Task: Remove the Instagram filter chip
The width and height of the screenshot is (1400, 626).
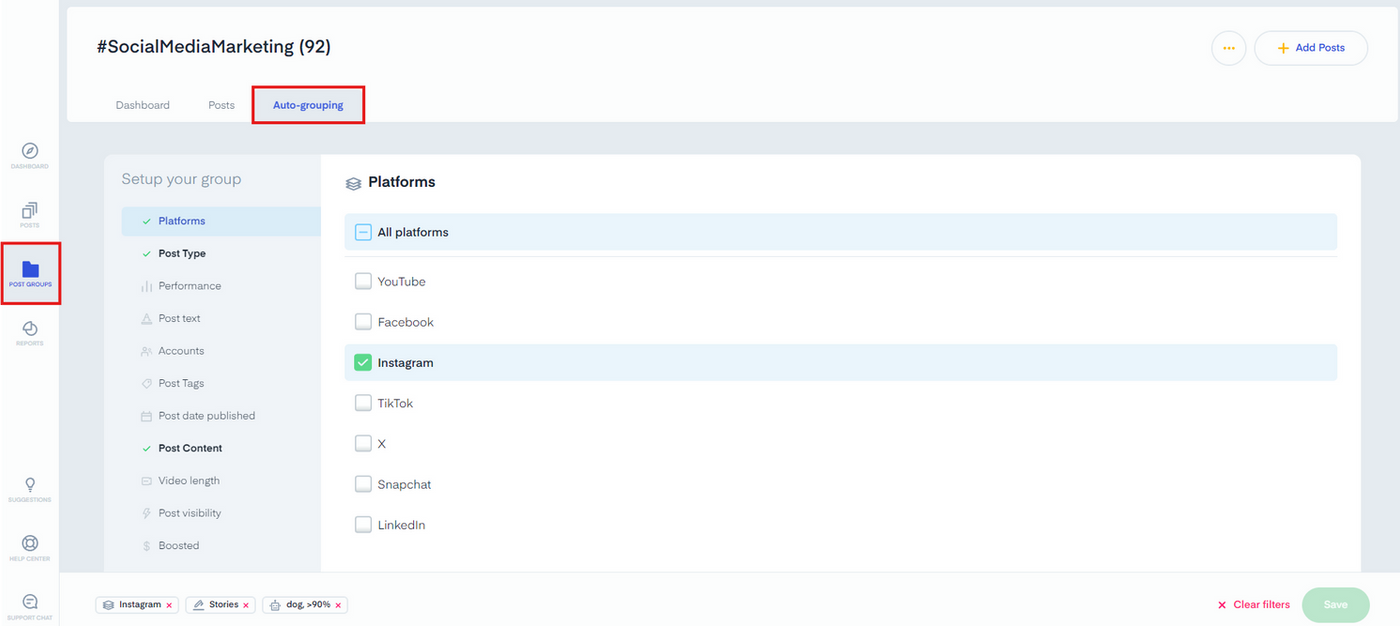Action: [x=170, y=605]
